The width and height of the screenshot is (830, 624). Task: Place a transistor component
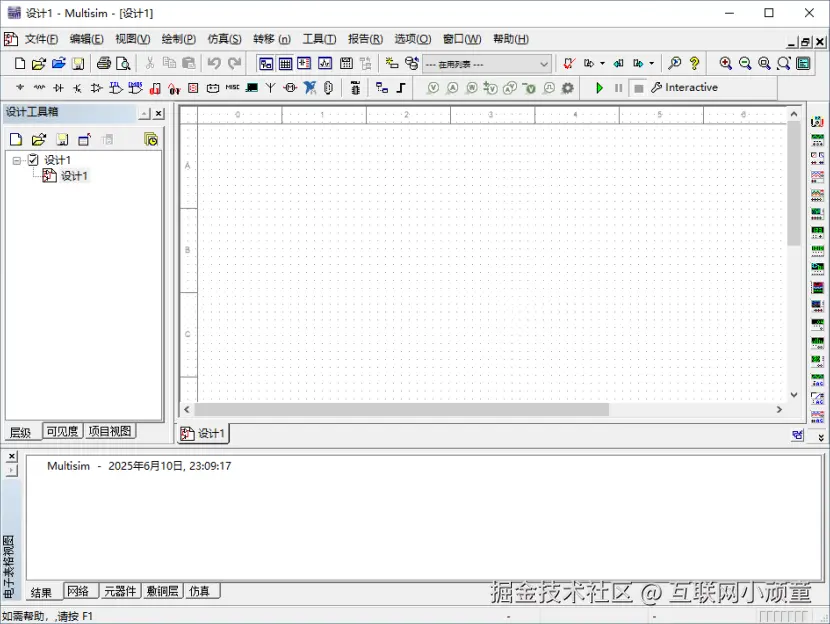77,87
